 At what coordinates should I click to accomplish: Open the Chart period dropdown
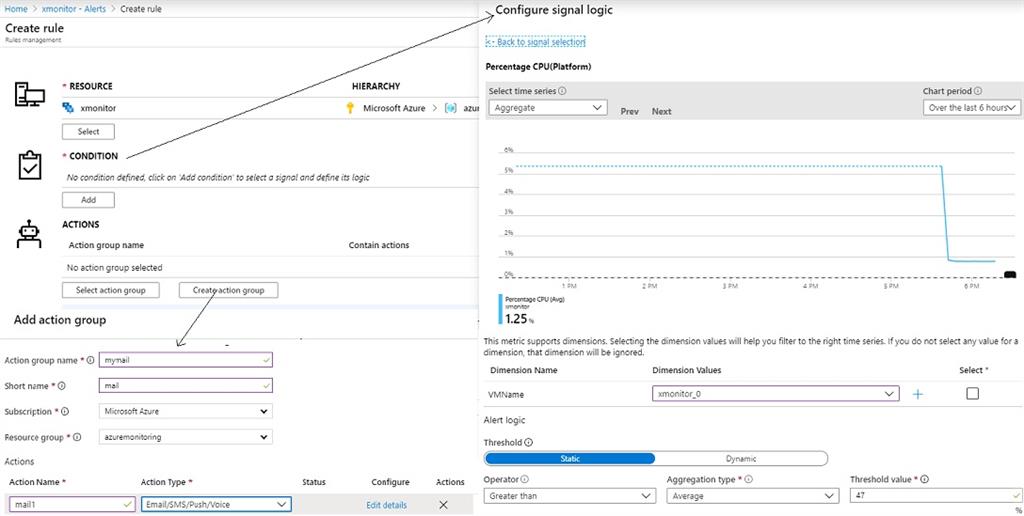pyautogui.click(x=972, y=108)
